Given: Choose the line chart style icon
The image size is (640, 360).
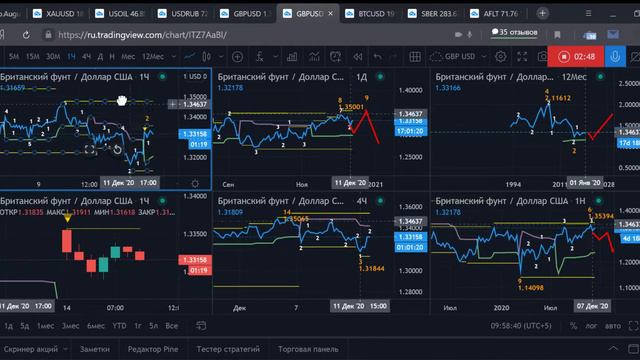Looking at the screenshot, I should pos(189,56).
